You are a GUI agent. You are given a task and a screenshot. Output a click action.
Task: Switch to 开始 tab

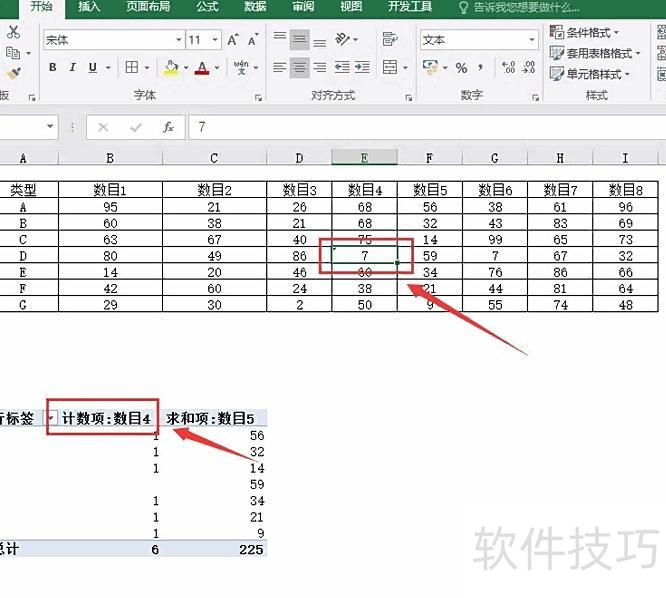click(x=42, y=6)
